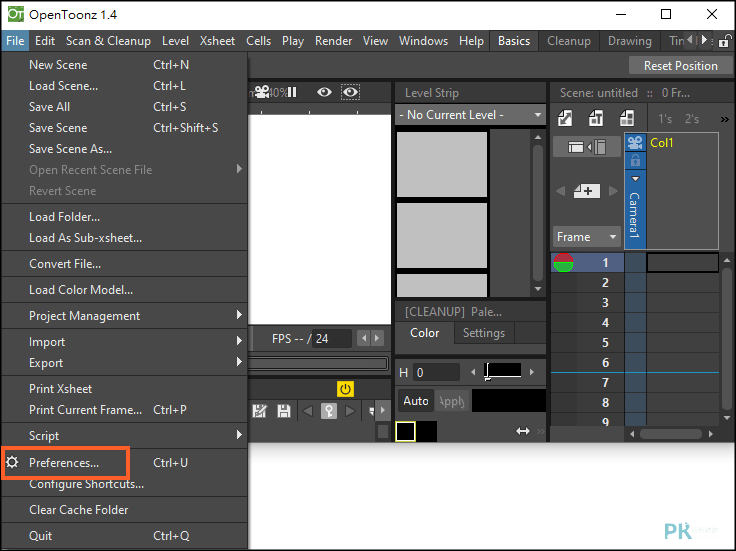
Task: Expand the Camera1 dropdown triangle
Action: pos(636,179)
